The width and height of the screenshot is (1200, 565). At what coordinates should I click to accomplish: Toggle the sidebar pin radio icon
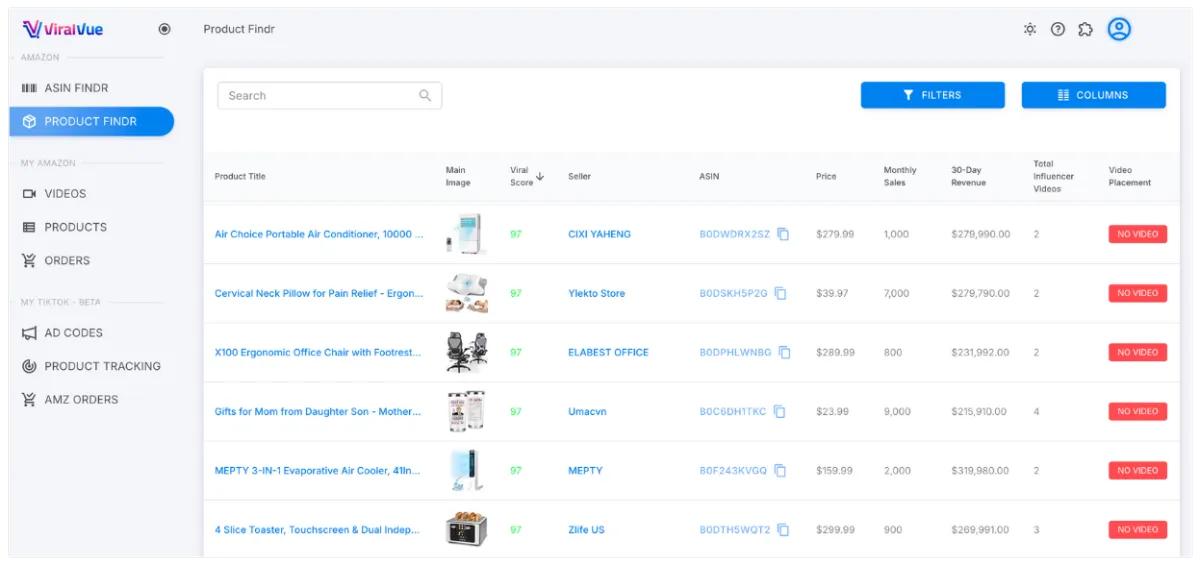165,29
